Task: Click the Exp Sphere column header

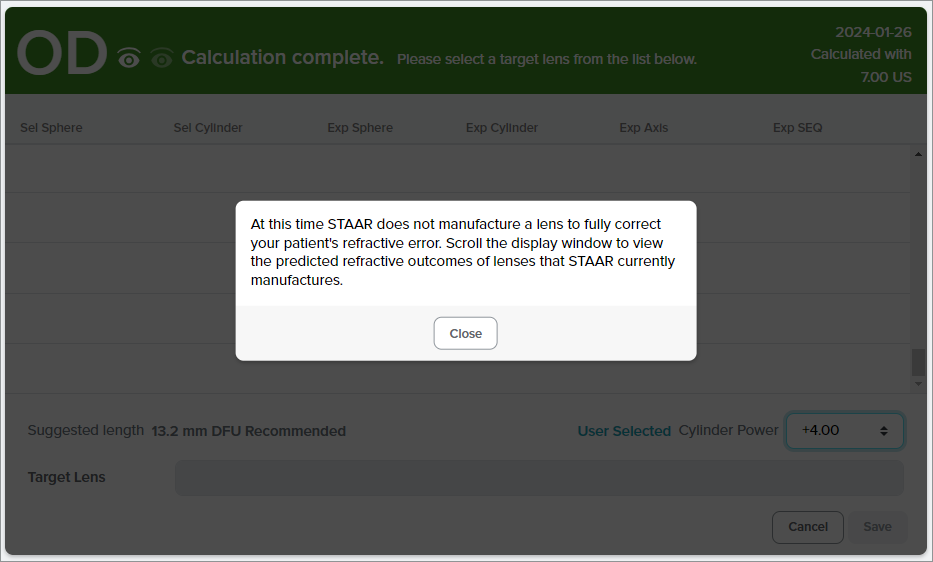Action: [x=360, y=128]
